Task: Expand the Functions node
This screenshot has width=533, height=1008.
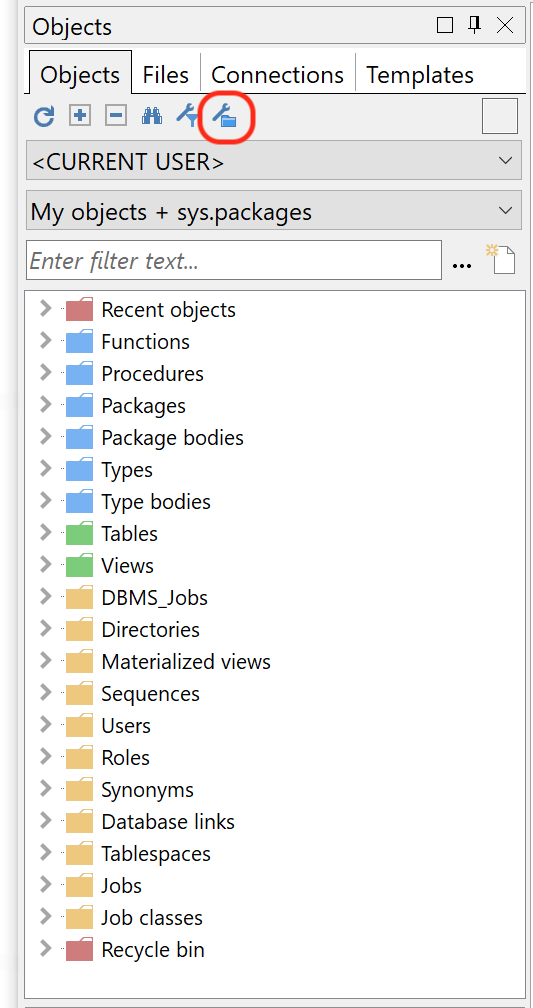Action: point(45,341)
